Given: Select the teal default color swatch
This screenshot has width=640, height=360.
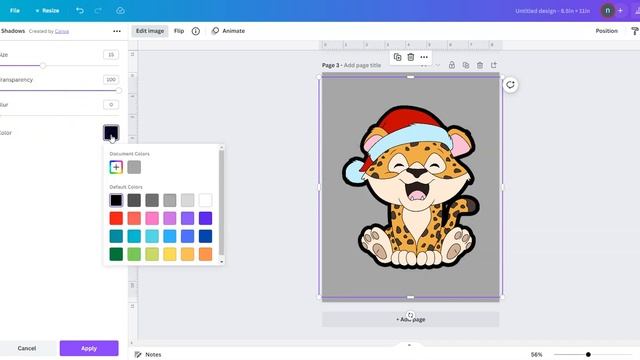Looking at the screenshot, I should [116, 236].
